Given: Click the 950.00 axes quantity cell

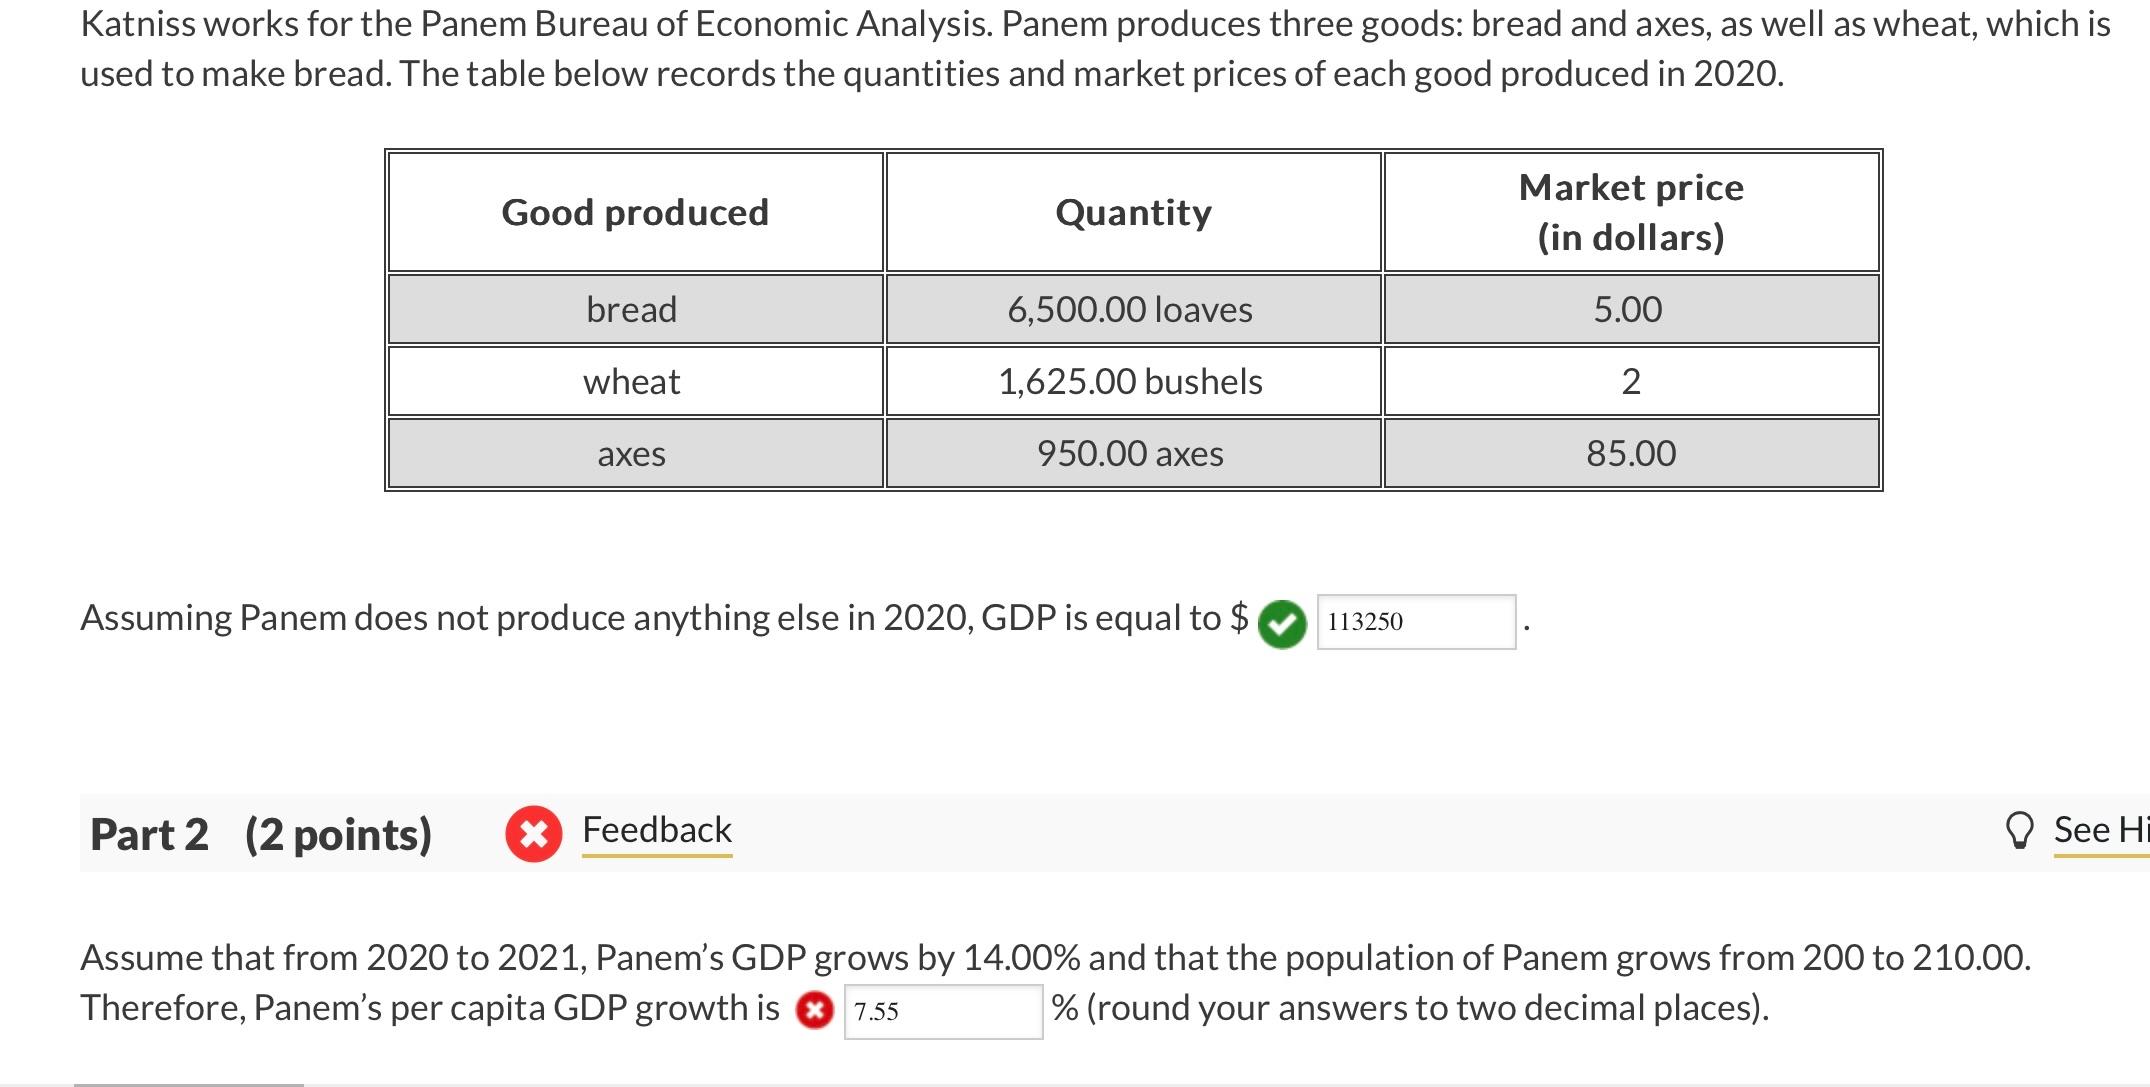Looking at the screenshot, I should tap(1133, 453).
